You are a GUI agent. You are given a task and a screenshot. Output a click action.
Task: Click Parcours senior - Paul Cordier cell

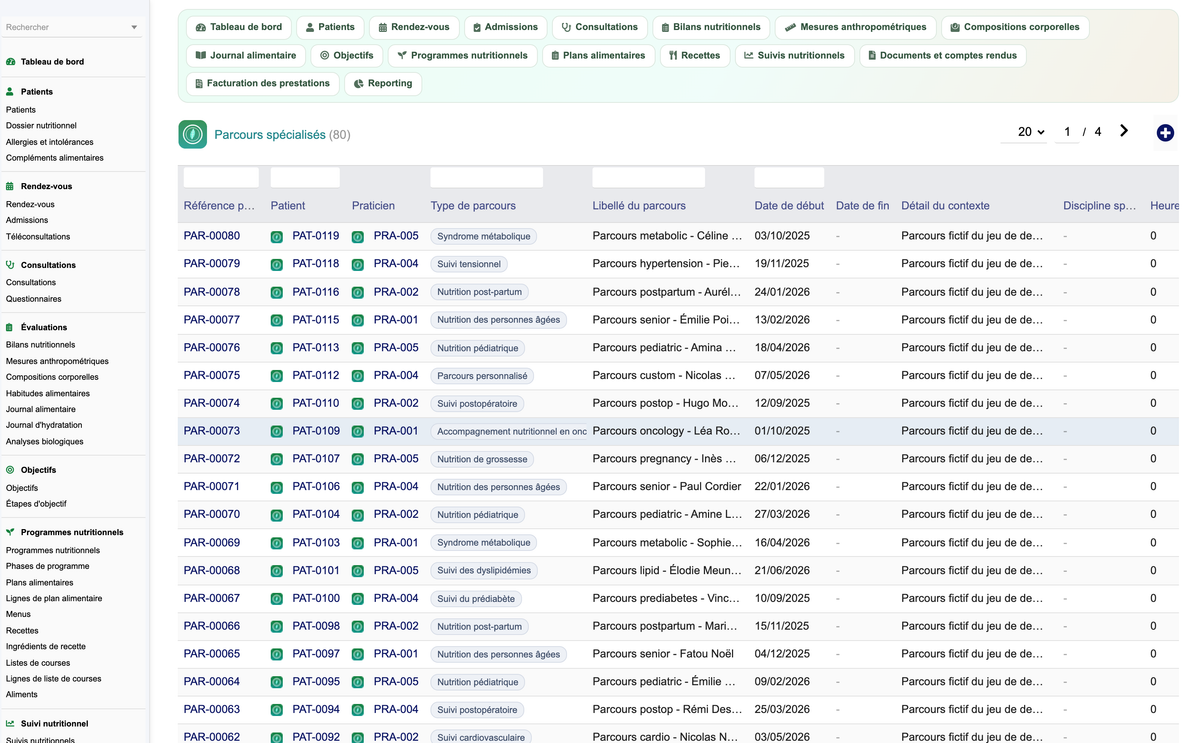pyautogui.click(x=667, y=487)
